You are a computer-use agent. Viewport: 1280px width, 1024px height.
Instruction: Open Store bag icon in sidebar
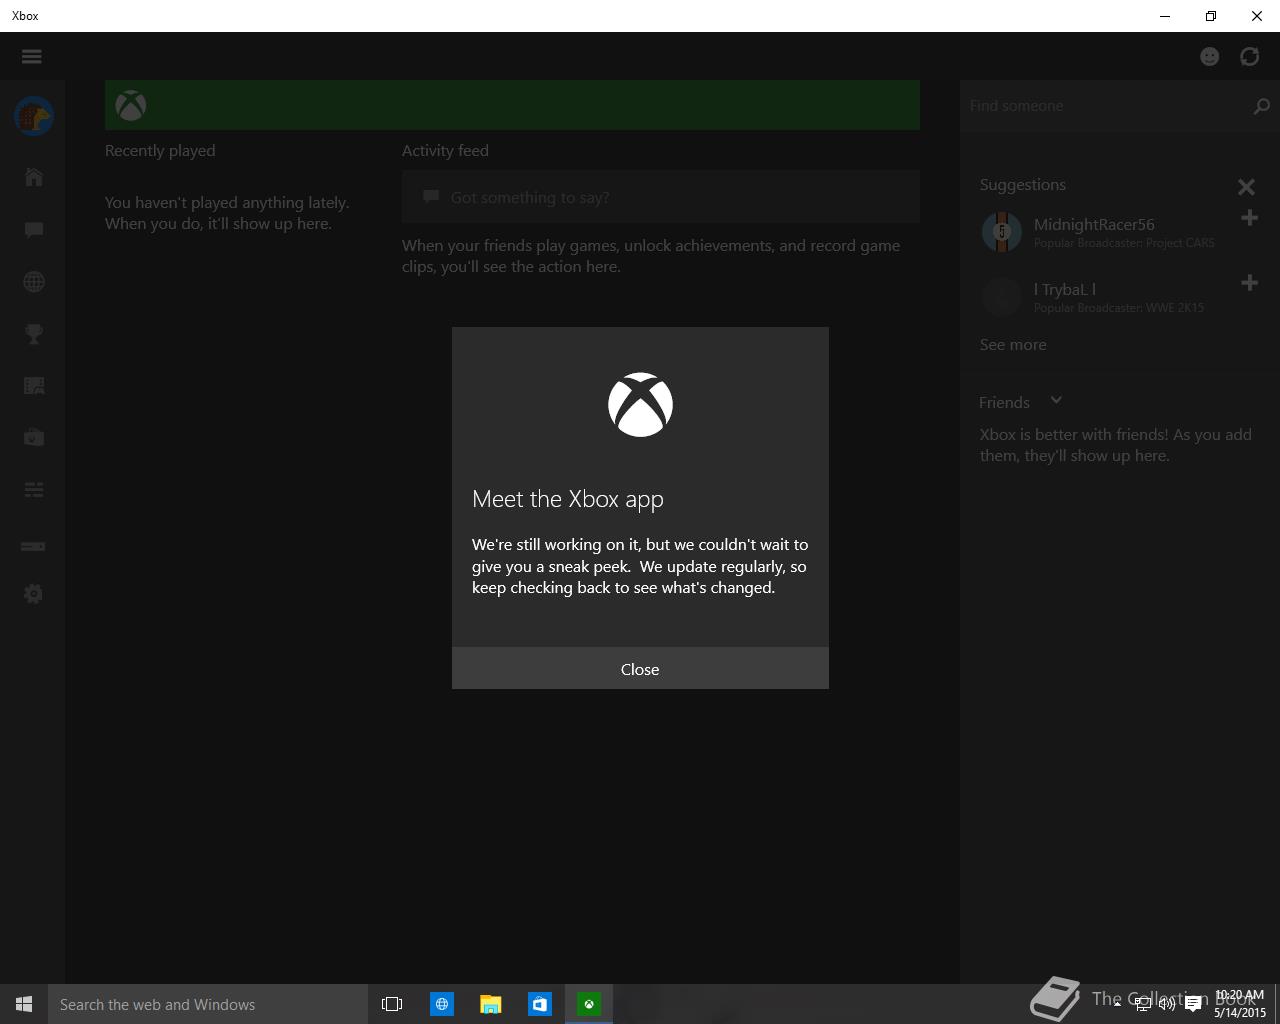33,437
